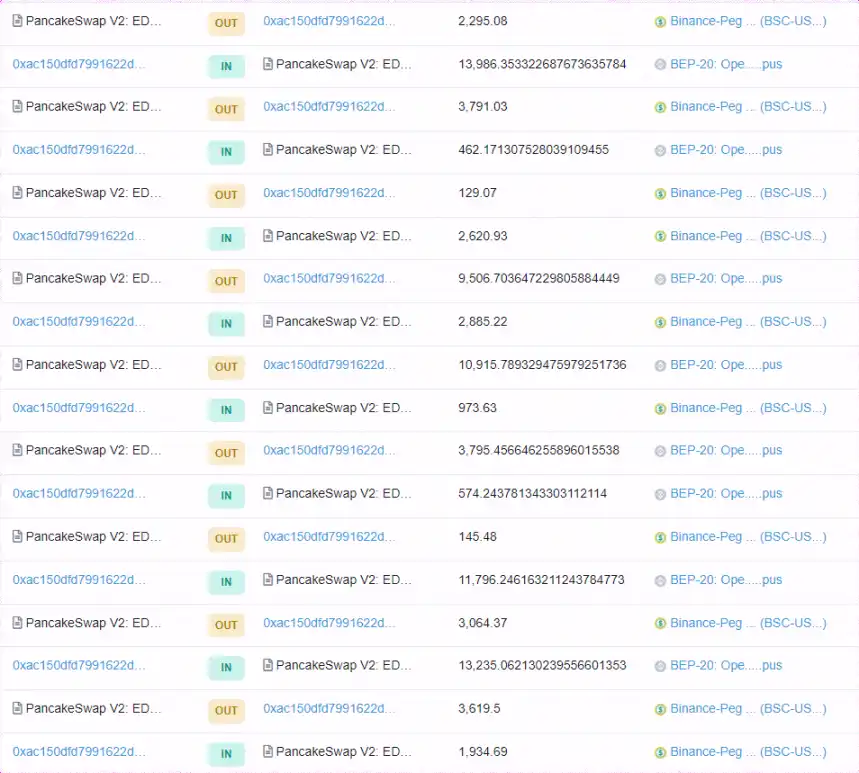Click the Binance-Peg token icon in 3,791.03 row
The height and width of the screenshot is (773, 859).
[660, 107]
